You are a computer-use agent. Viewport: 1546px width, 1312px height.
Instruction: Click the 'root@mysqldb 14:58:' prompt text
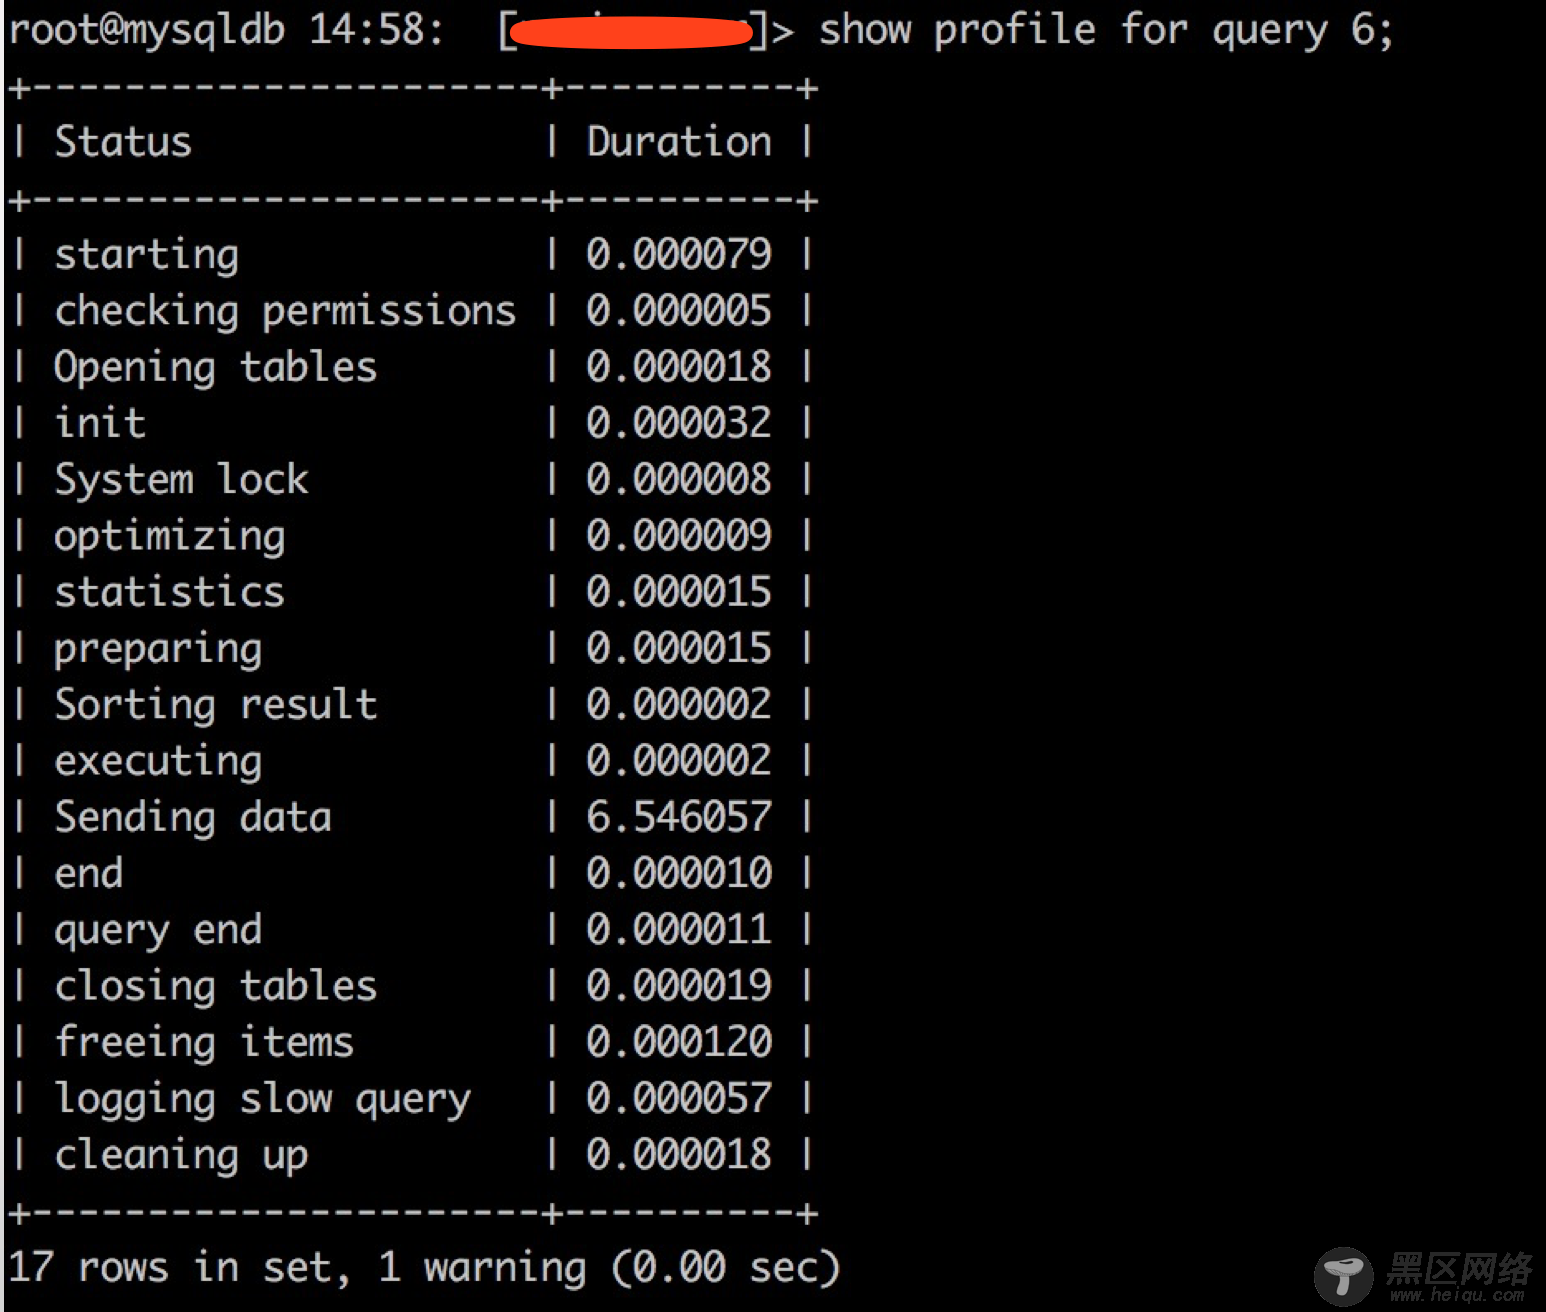coord(226,30)
